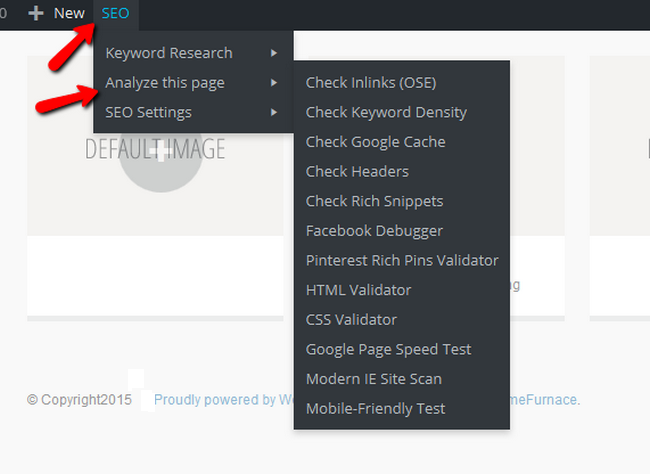Expand the Analyze this page submenu

(x=165, y=83)
